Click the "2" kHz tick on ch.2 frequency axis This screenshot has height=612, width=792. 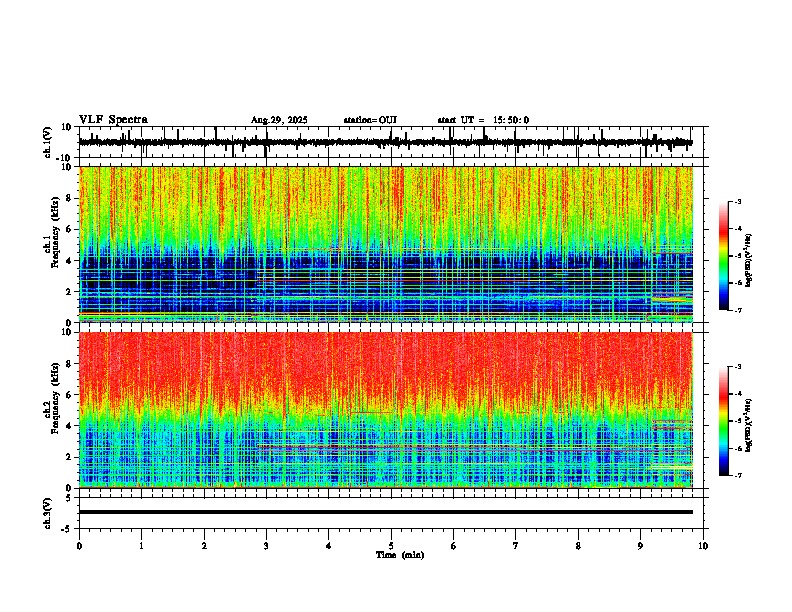click(69, 457)
